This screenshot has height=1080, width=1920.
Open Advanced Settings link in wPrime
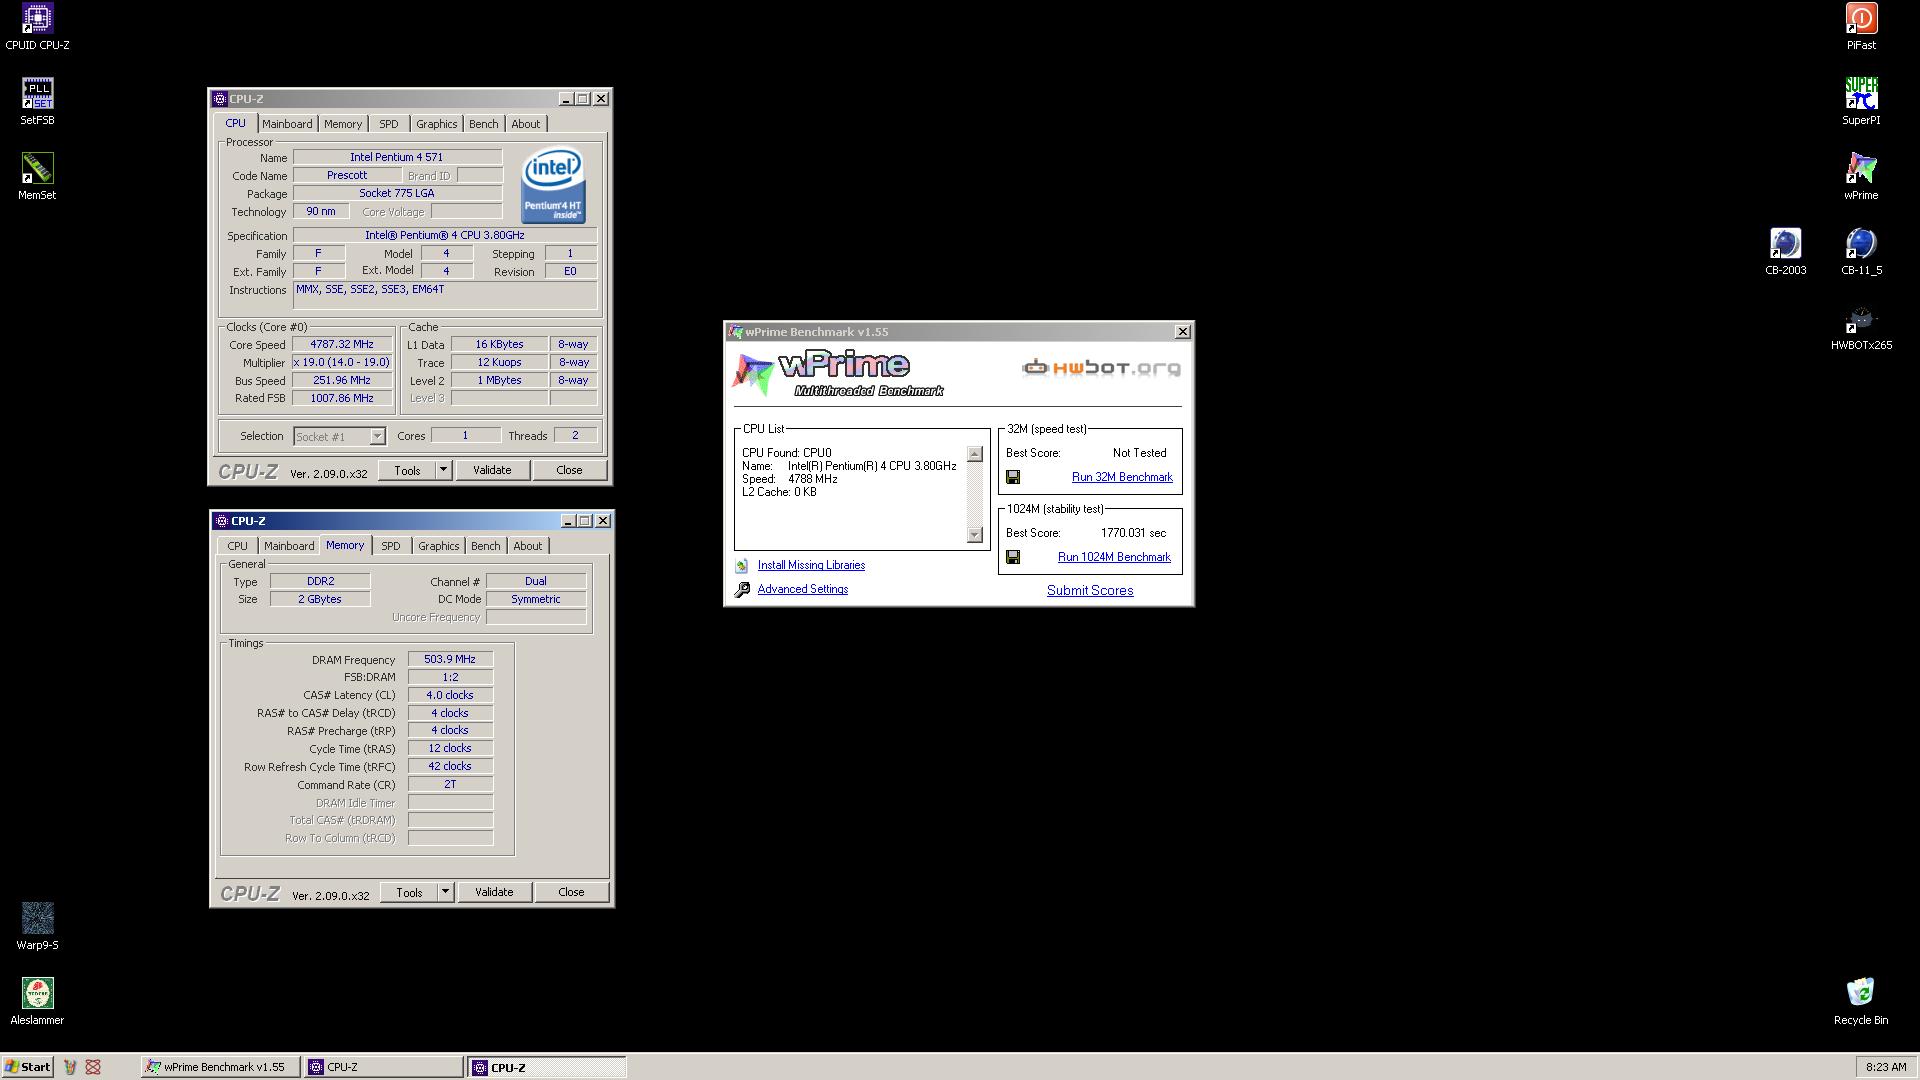coord(803,590)
